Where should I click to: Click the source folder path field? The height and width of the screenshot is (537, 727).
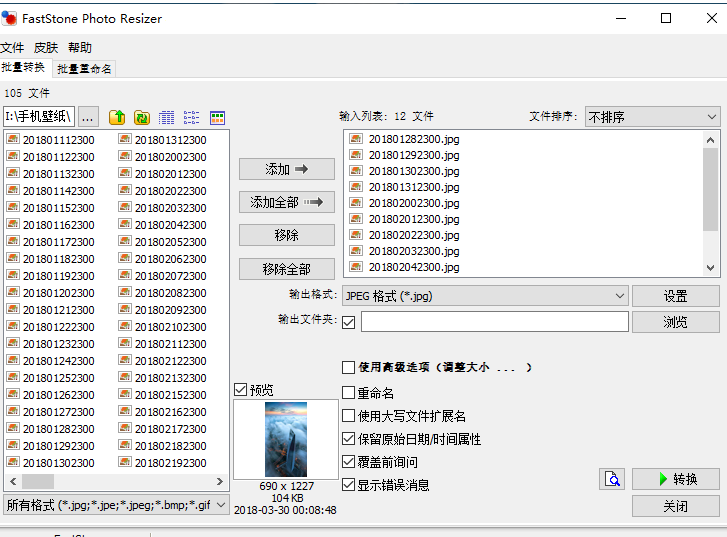[39, 117]
